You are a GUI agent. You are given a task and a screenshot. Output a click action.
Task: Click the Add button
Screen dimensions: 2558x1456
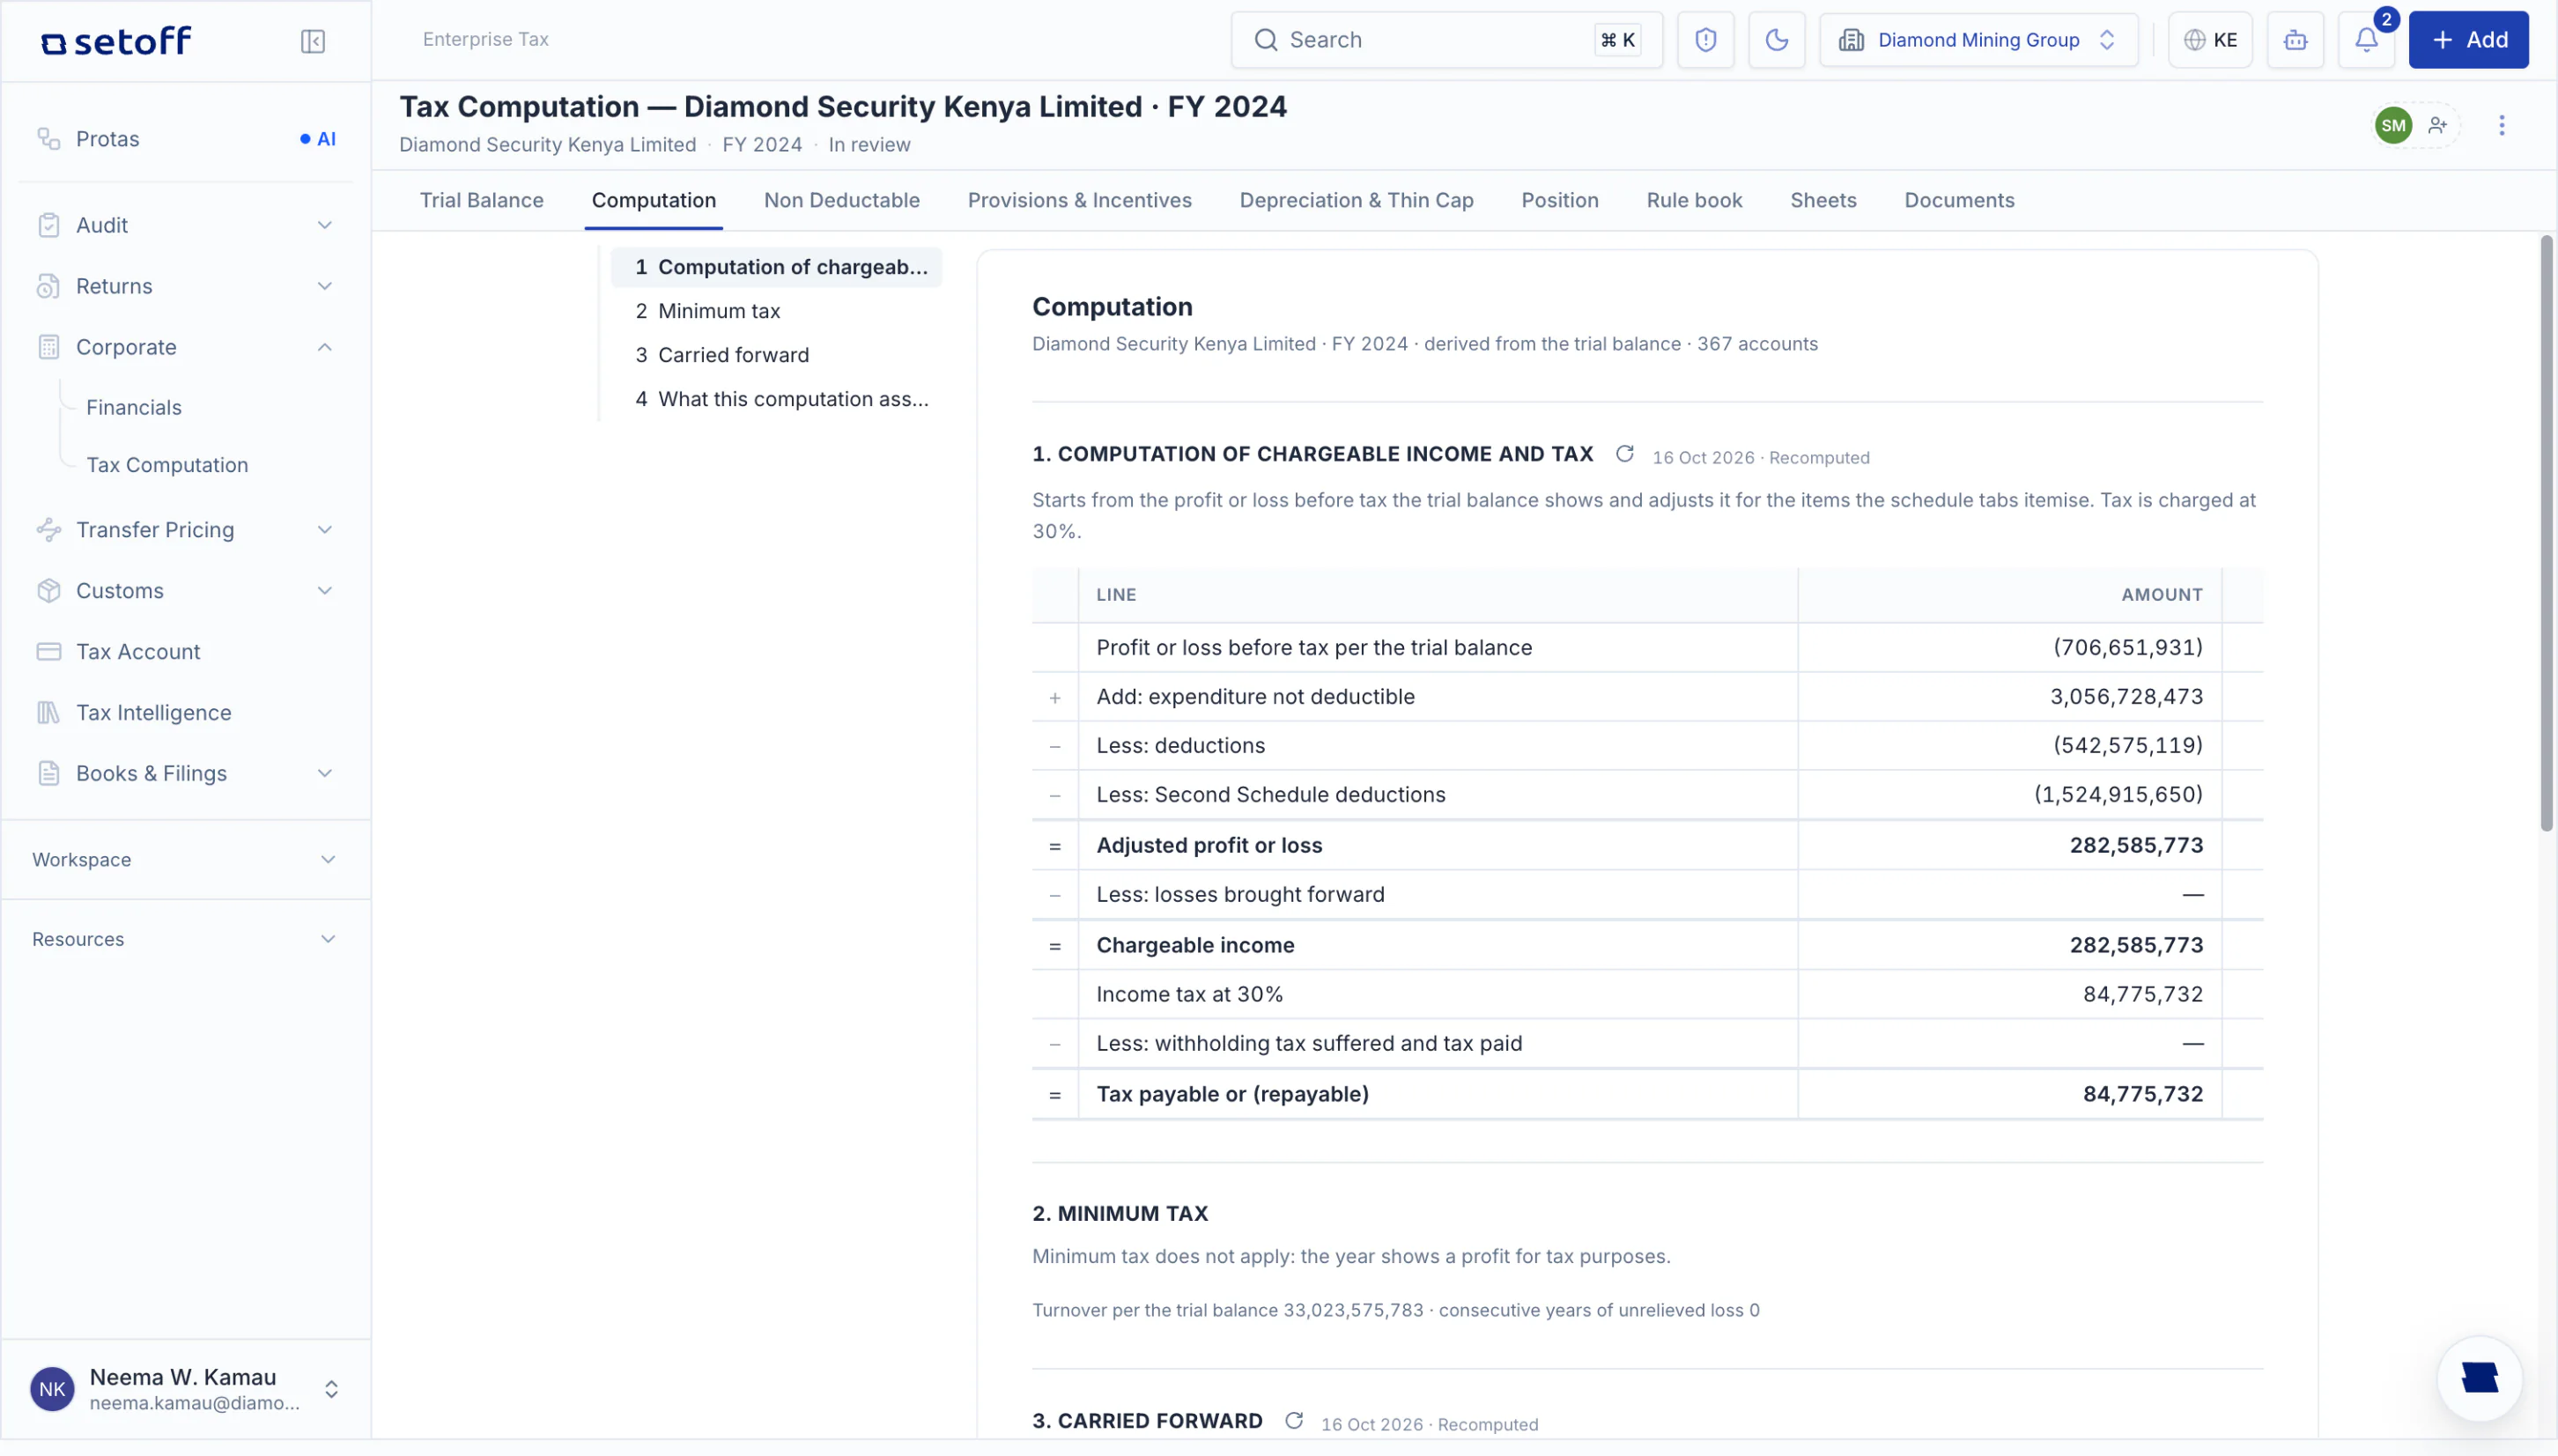coord(2467,40)
